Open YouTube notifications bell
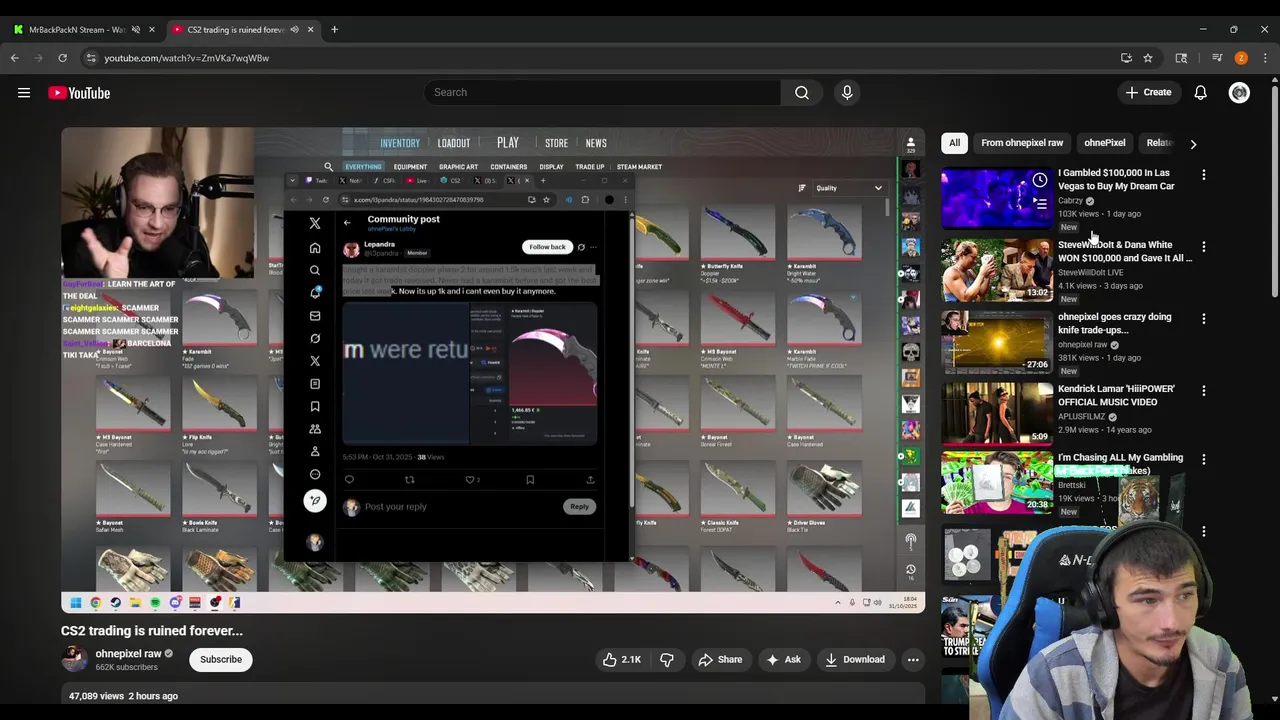Viewport: 1280px width, 720px height. (1200, 92)
